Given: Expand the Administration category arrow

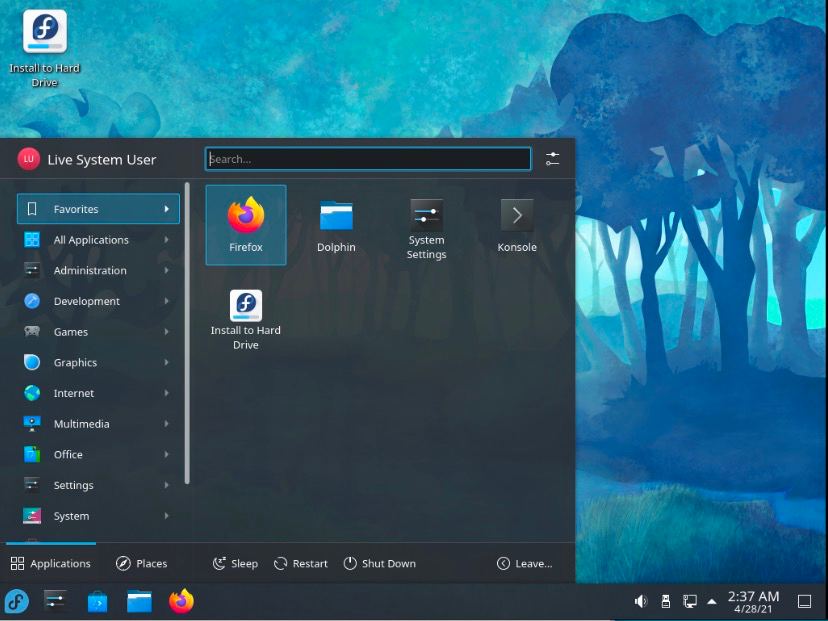Looking at the screenshot, I should [166, 270].
